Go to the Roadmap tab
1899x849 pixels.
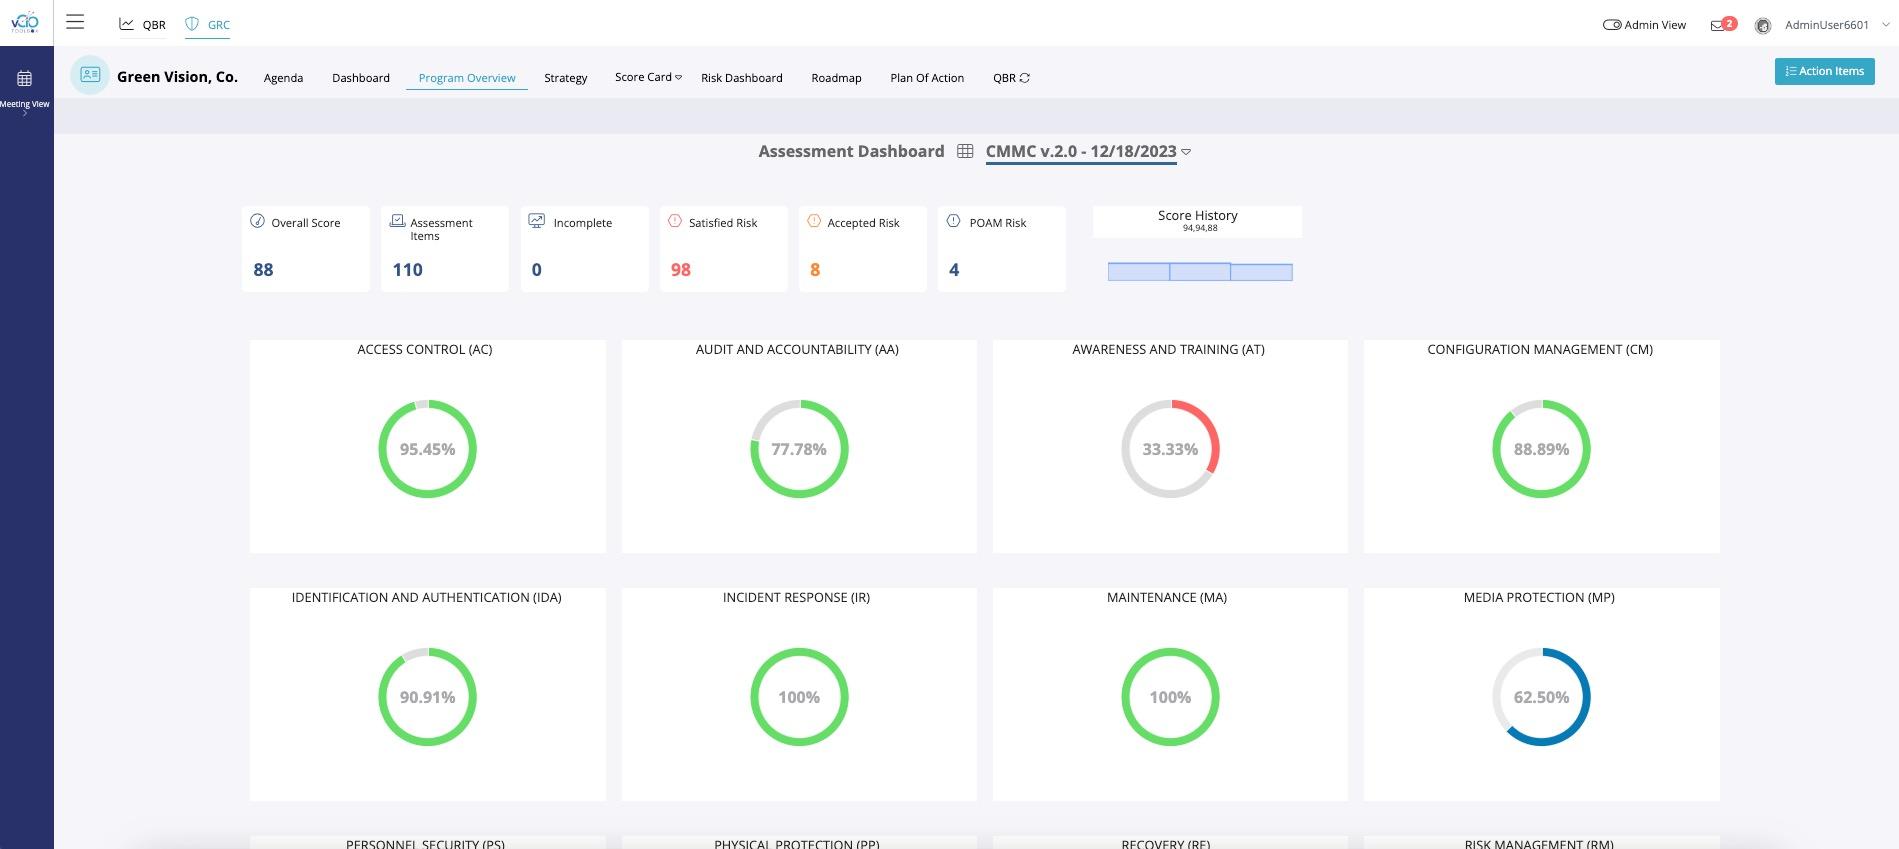836,78
